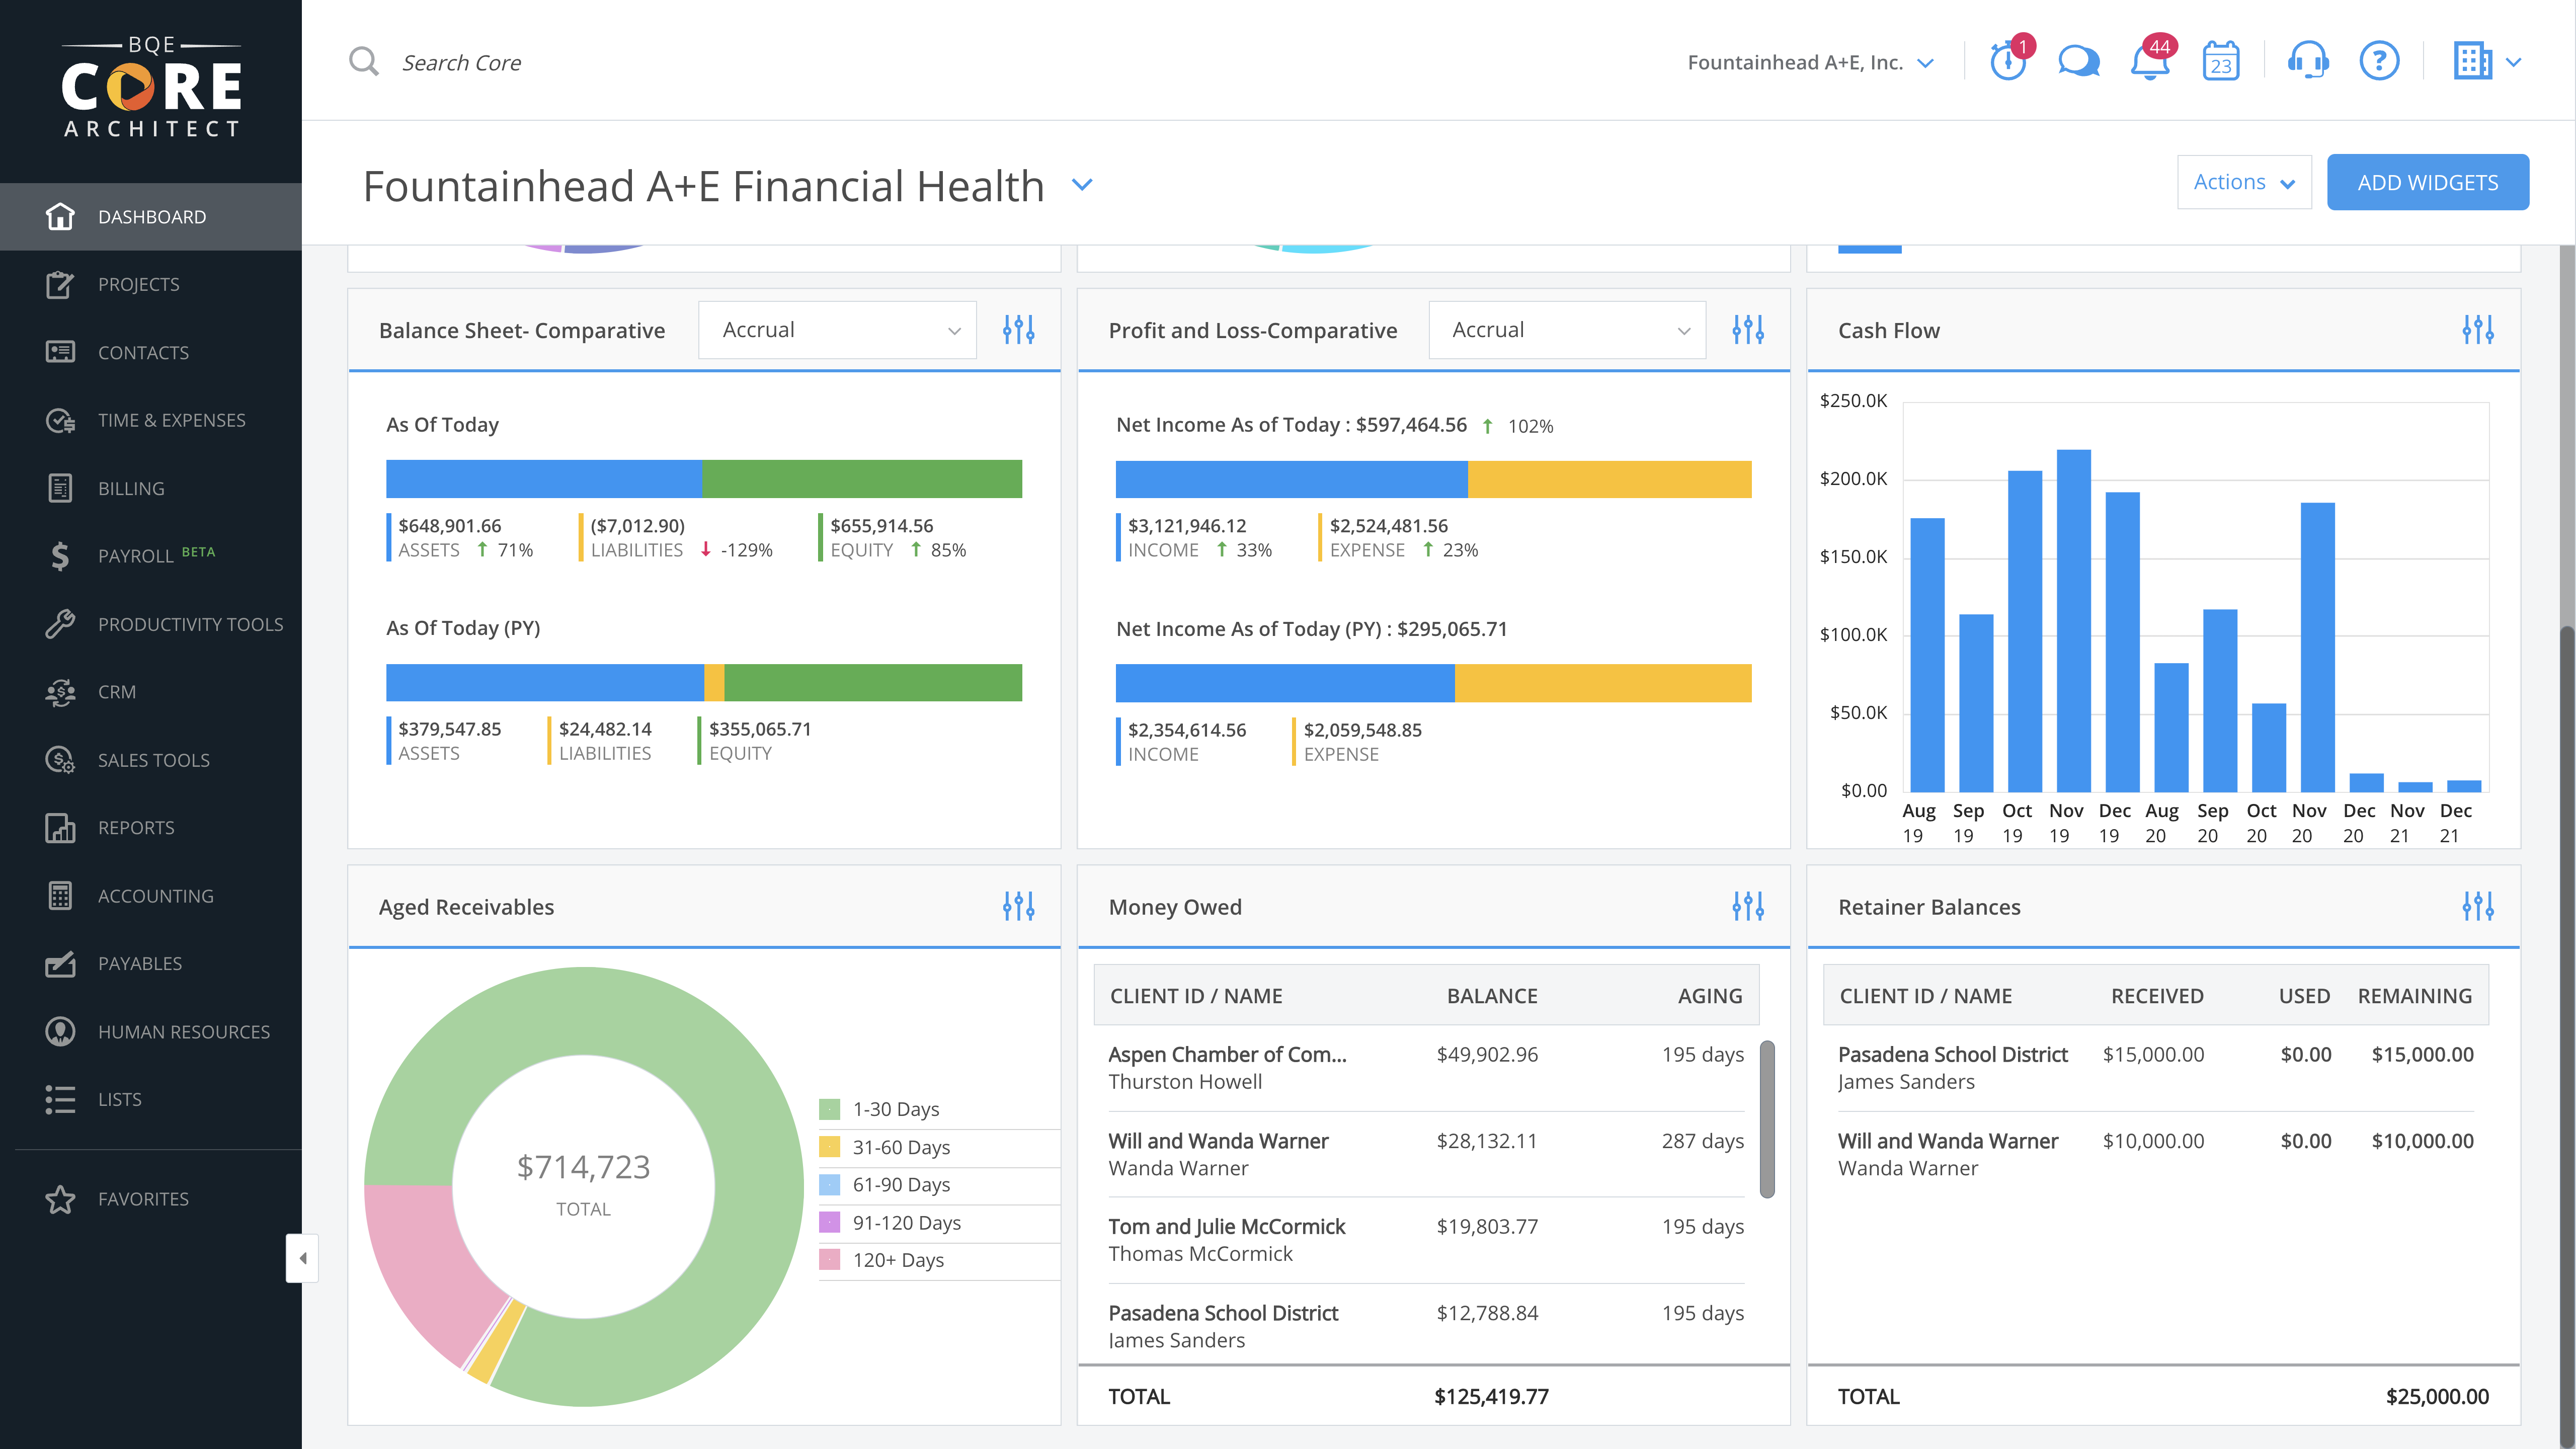This screenshot has width=2576, height=1449.
Task: Click the Accounting calculator icon
Action: (60, 896)
